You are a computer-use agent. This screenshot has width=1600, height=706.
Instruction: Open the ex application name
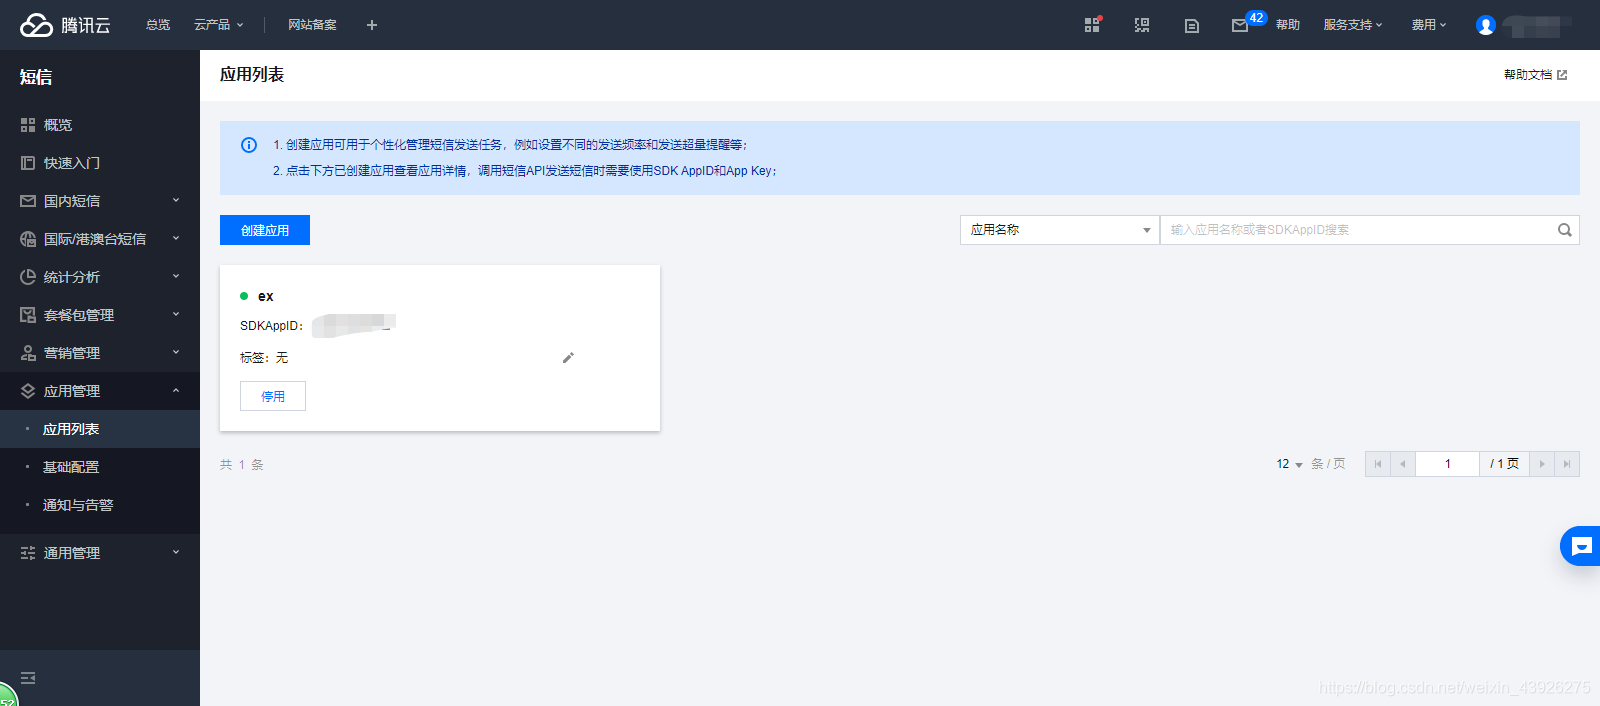(265, 296)
